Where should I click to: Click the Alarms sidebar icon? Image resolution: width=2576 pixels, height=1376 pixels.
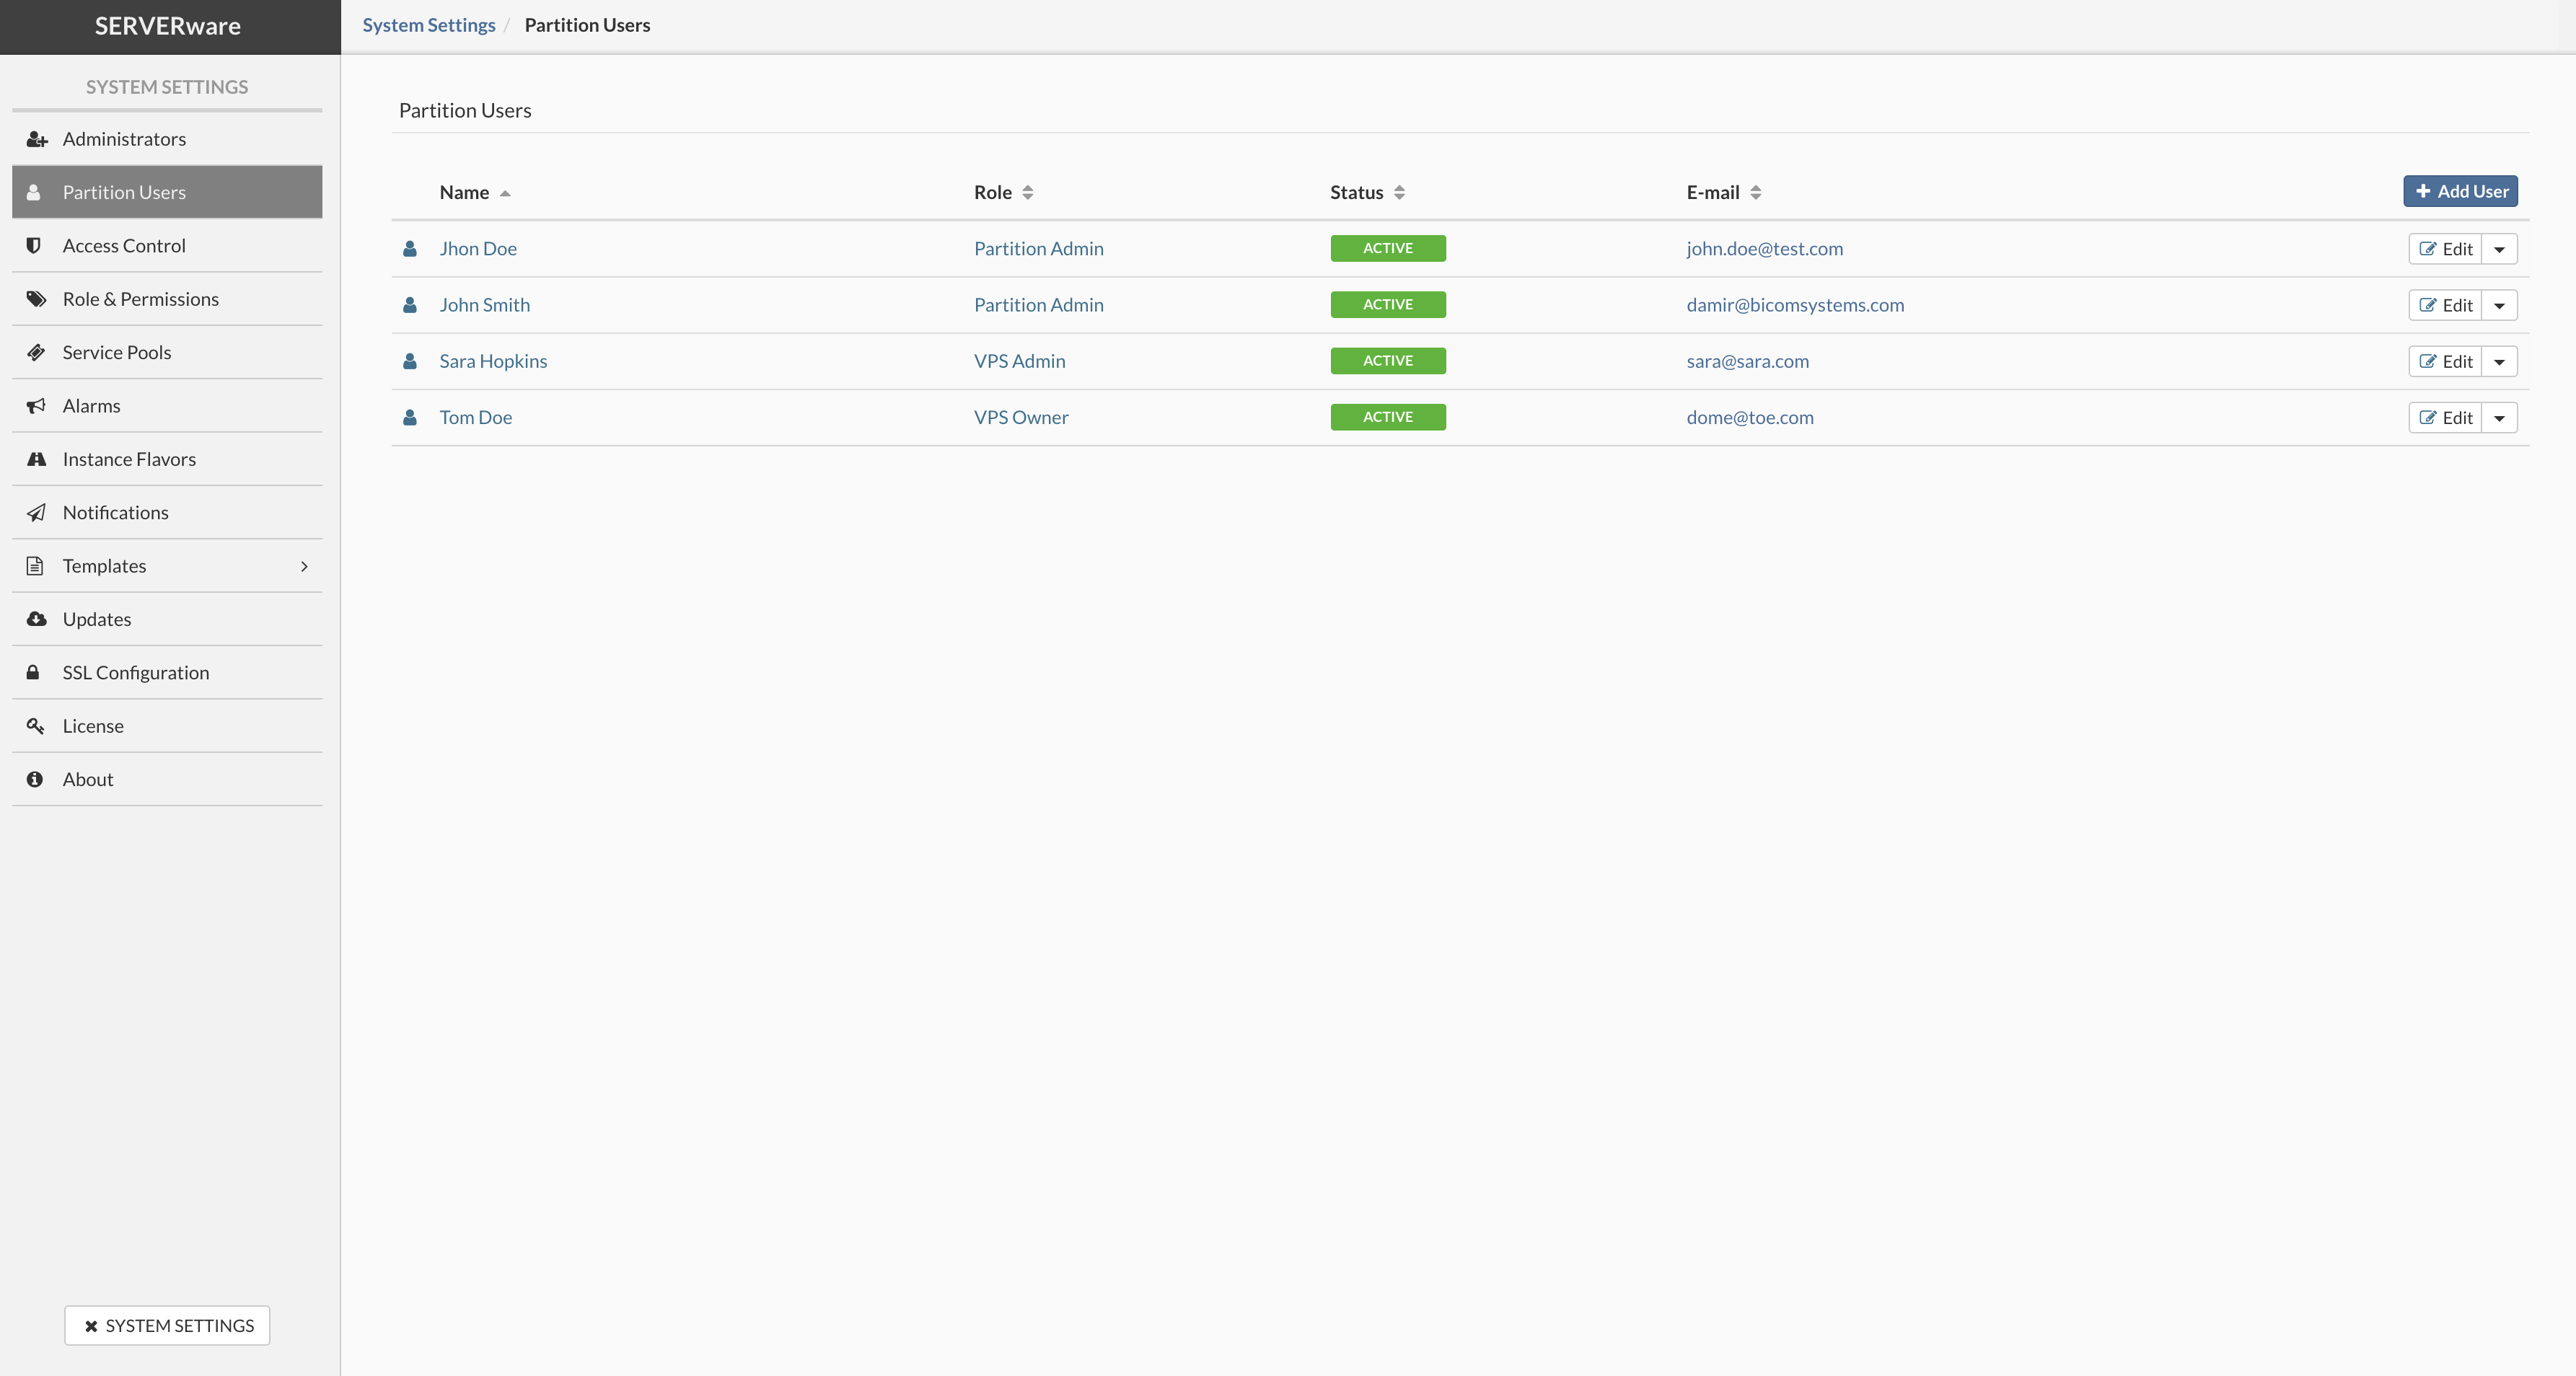point(38,405)
